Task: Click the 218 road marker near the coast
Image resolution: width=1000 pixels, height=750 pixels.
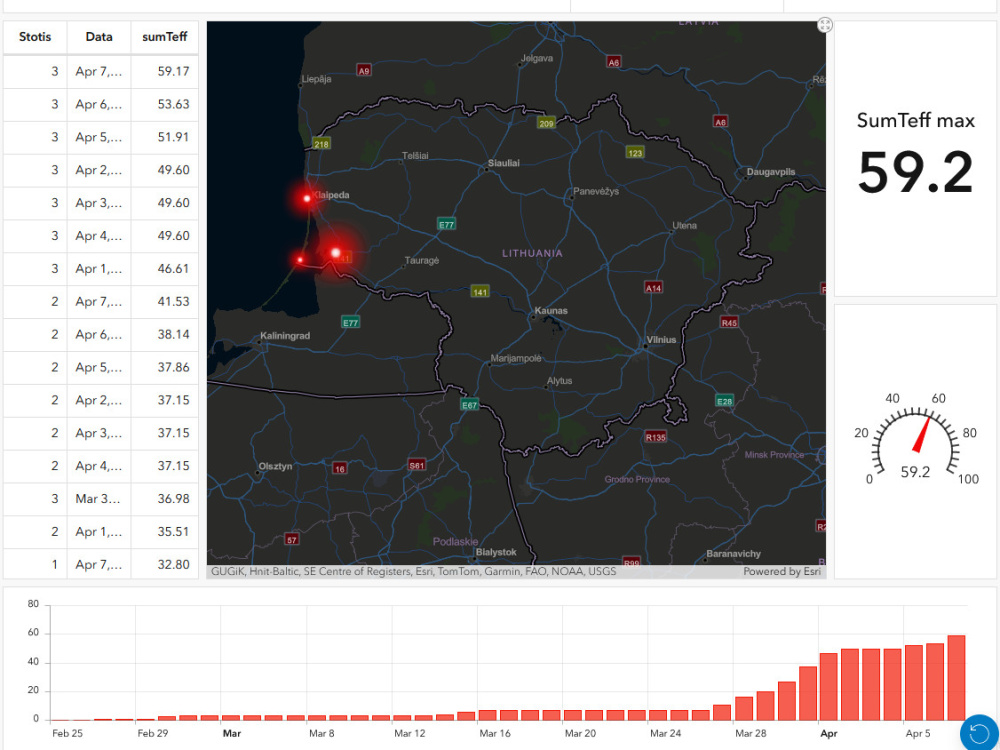Action: [x=320, y=143]
